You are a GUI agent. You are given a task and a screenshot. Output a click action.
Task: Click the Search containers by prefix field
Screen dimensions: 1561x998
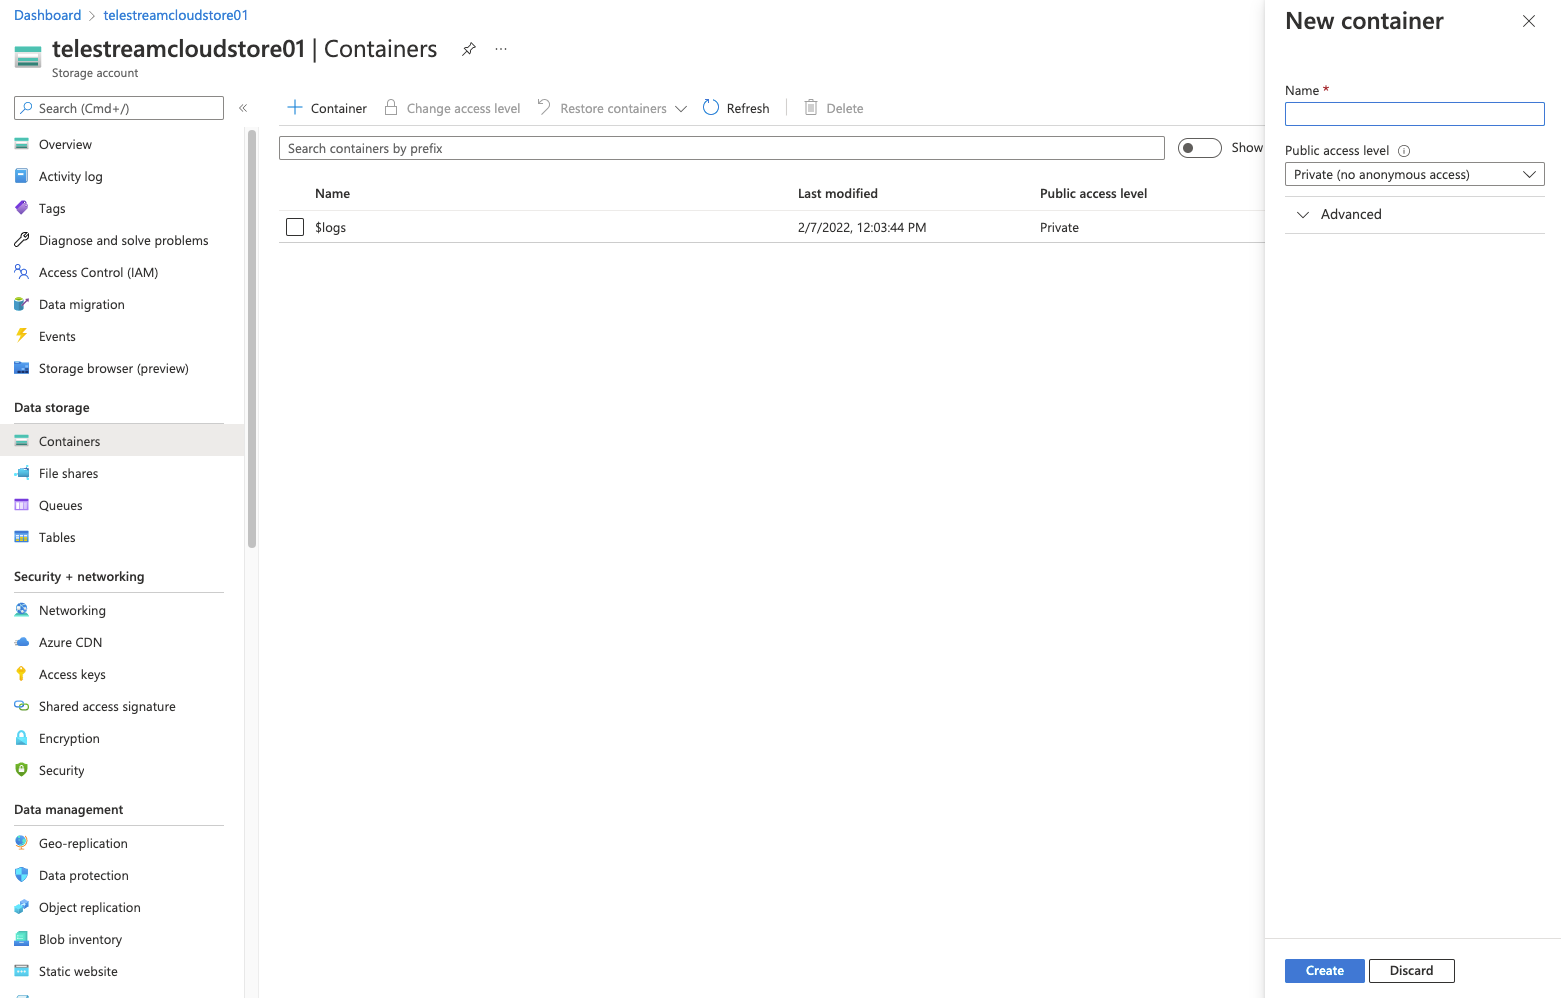tap(721, 148)
